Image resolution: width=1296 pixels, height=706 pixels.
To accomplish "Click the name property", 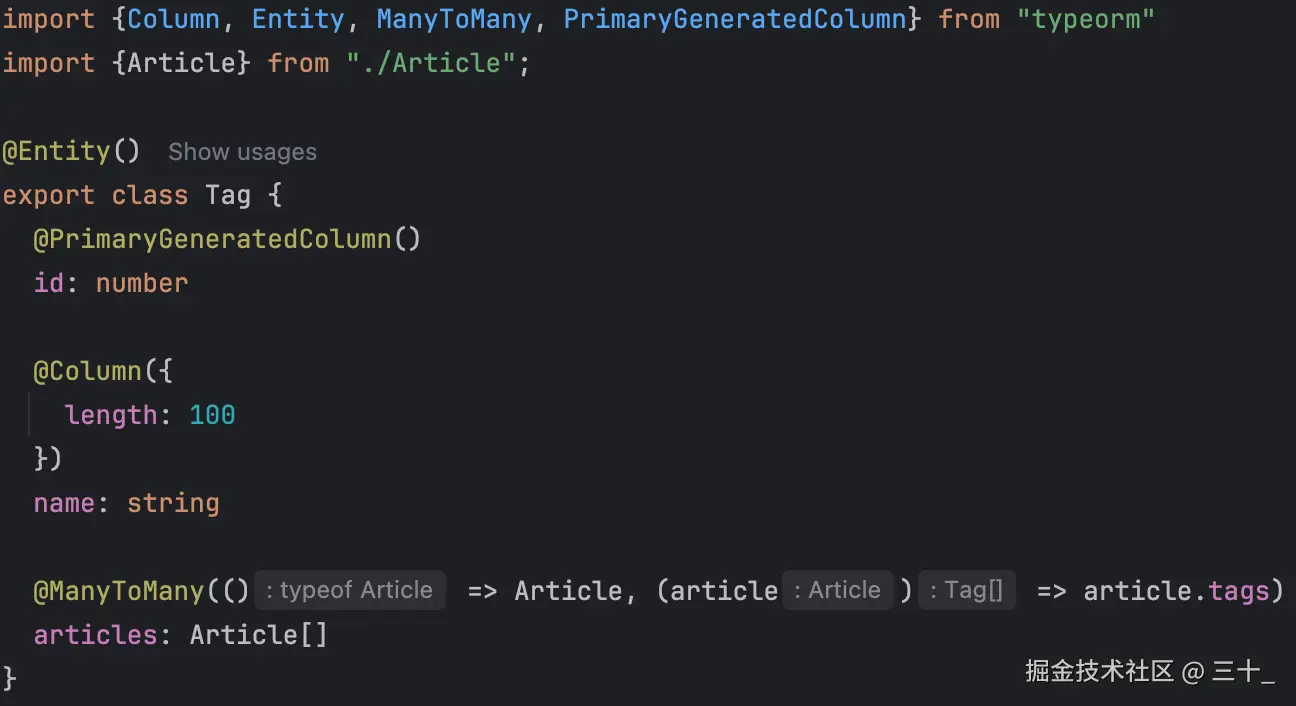I will pyautogui.click(x=64, y=503).
